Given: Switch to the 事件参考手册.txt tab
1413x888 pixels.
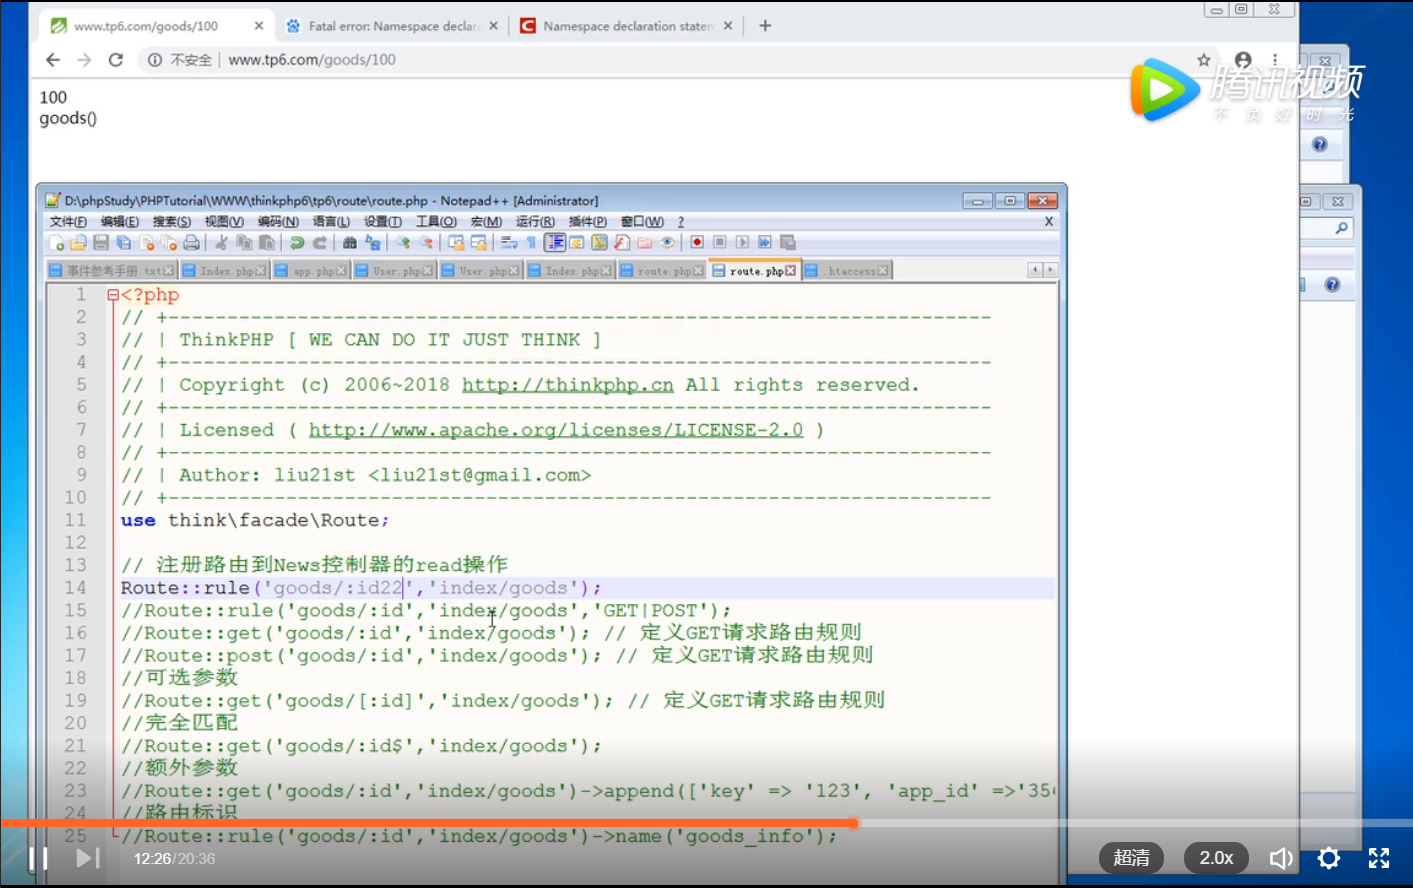Looking at the screenshot, I should click(111, 271).
